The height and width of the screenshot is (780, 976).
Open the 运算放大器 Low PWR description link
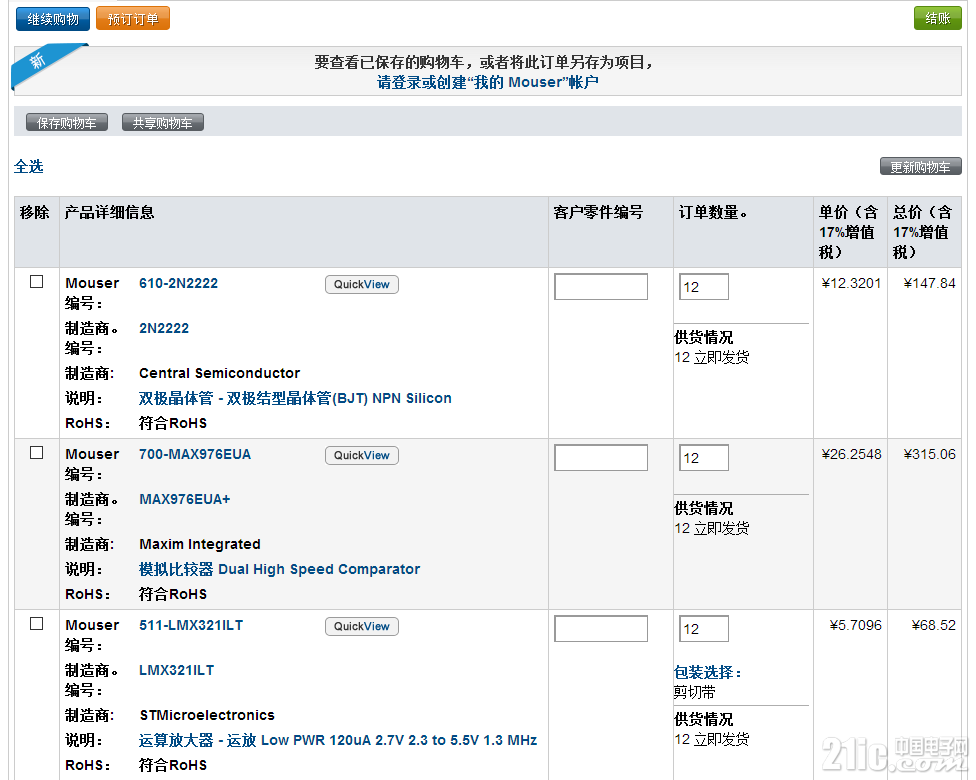[x=338, y=740]
